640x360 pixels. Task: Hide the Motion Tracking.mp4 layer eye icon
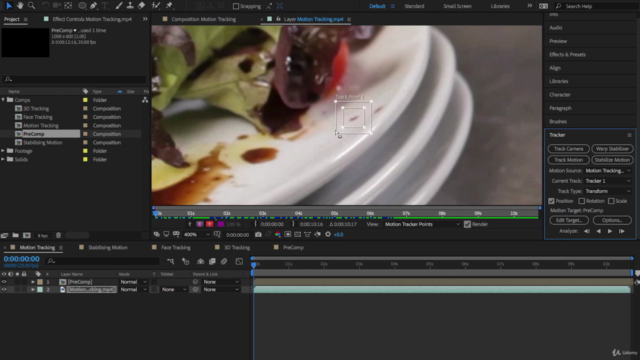coord(4,289)
